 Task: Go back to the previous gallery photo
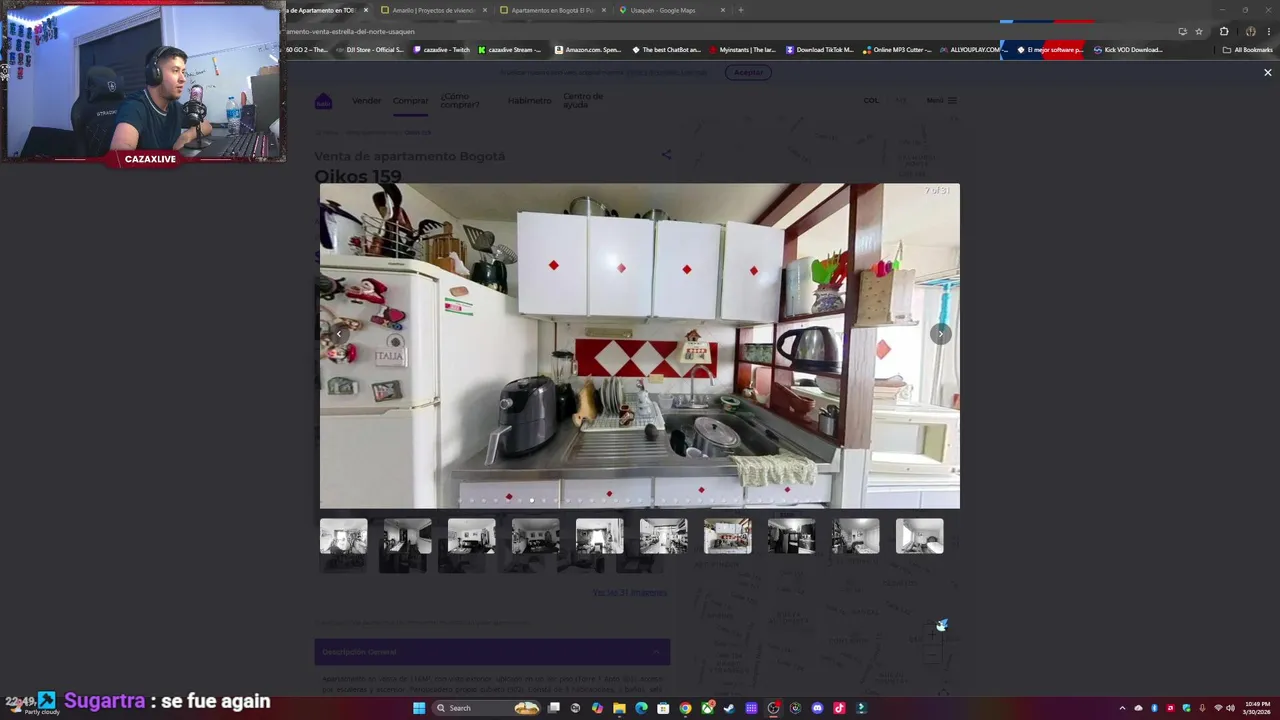point(339,334)
